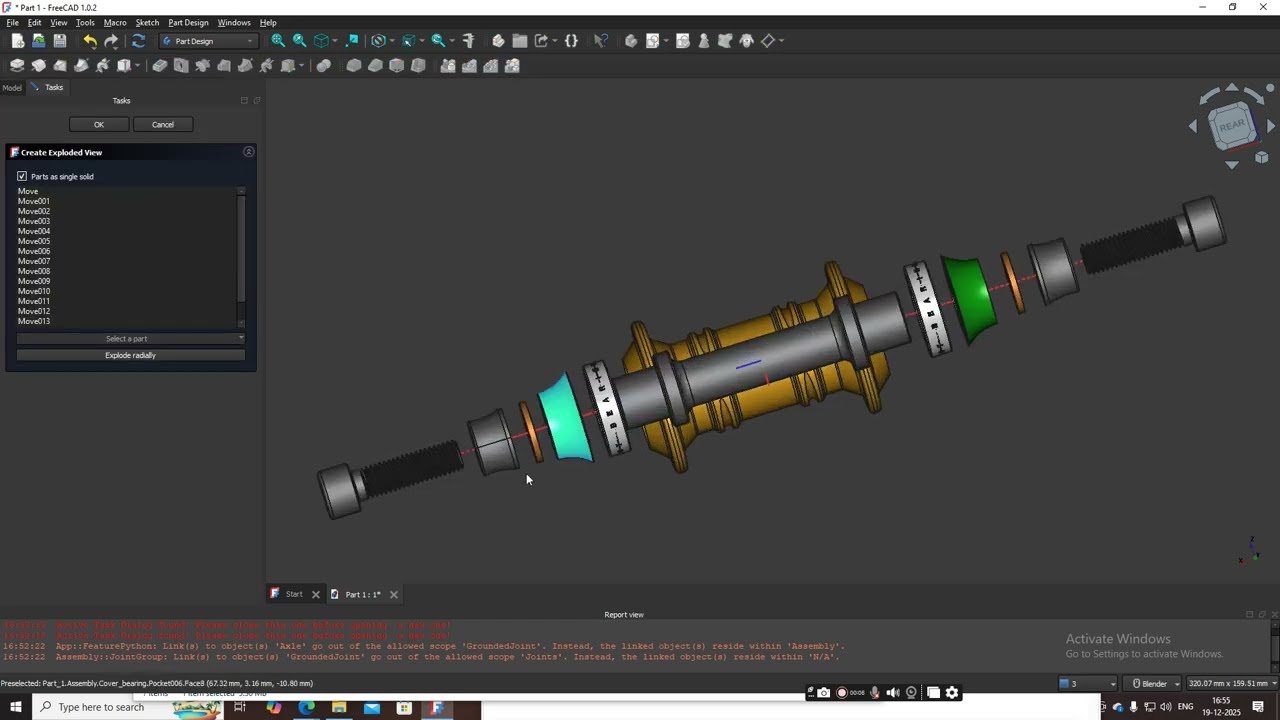This screenshot has height=720, width=1280.
Task: Cancel the exploded view task
Action: [163, 125]
